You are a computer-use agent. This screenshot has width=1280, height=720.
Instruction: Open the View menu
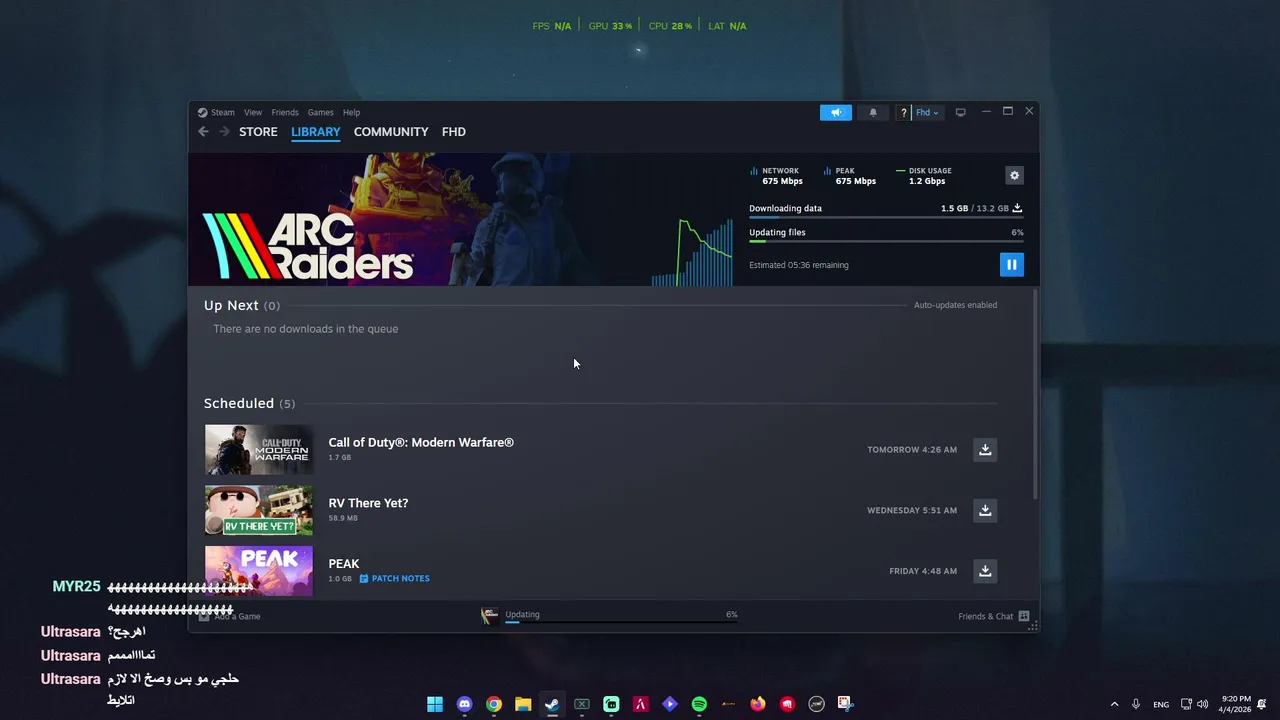click(x=253, y=112)
